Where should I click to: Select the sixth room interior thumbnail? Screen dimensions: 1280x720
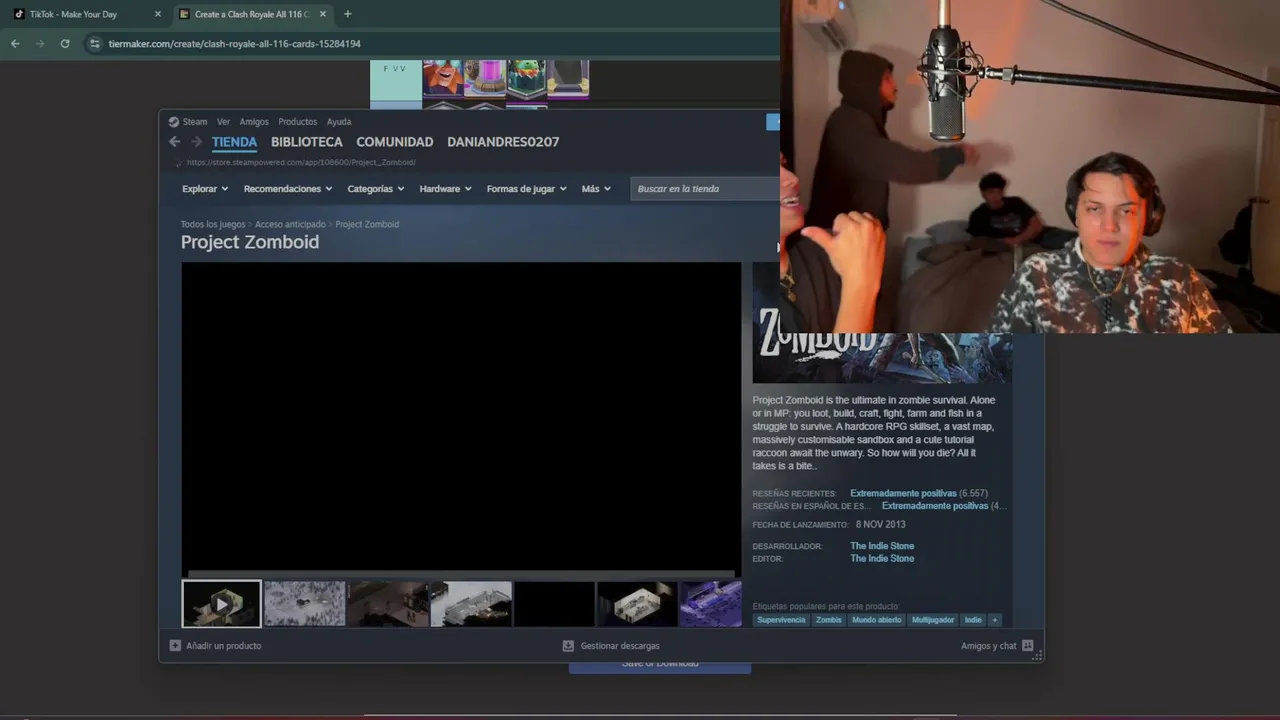click(x=637, y=604)
